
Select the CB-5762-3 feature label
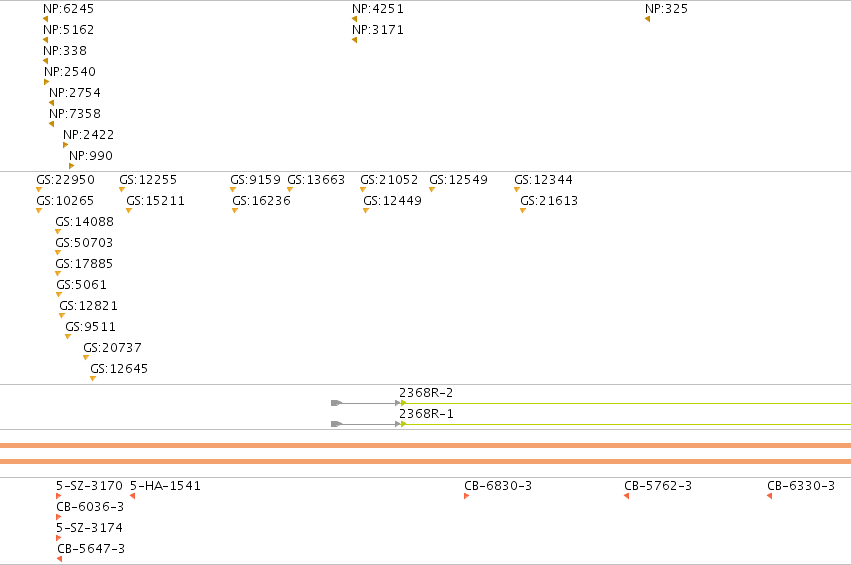(x=658, y=486)
